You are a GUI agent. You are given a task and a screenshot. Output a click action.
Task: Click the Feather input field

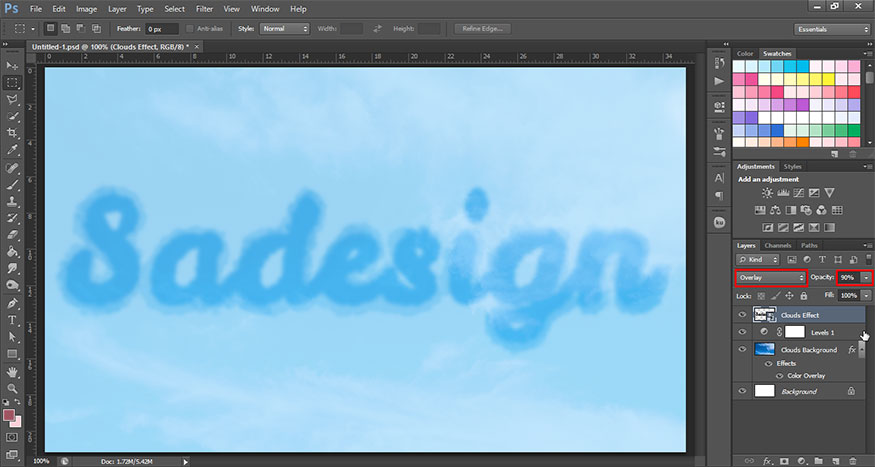click(160, 29)
